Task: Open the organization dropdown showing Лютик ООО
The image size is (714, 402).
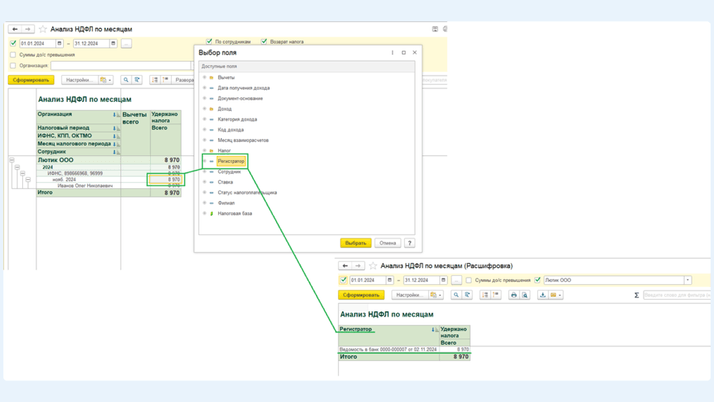Action: tap(687, 280)
